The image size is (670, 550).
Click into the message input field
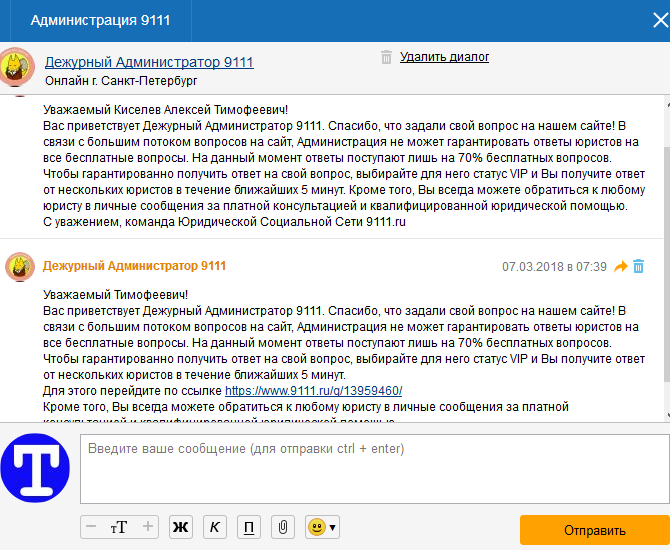coord(374,467)
